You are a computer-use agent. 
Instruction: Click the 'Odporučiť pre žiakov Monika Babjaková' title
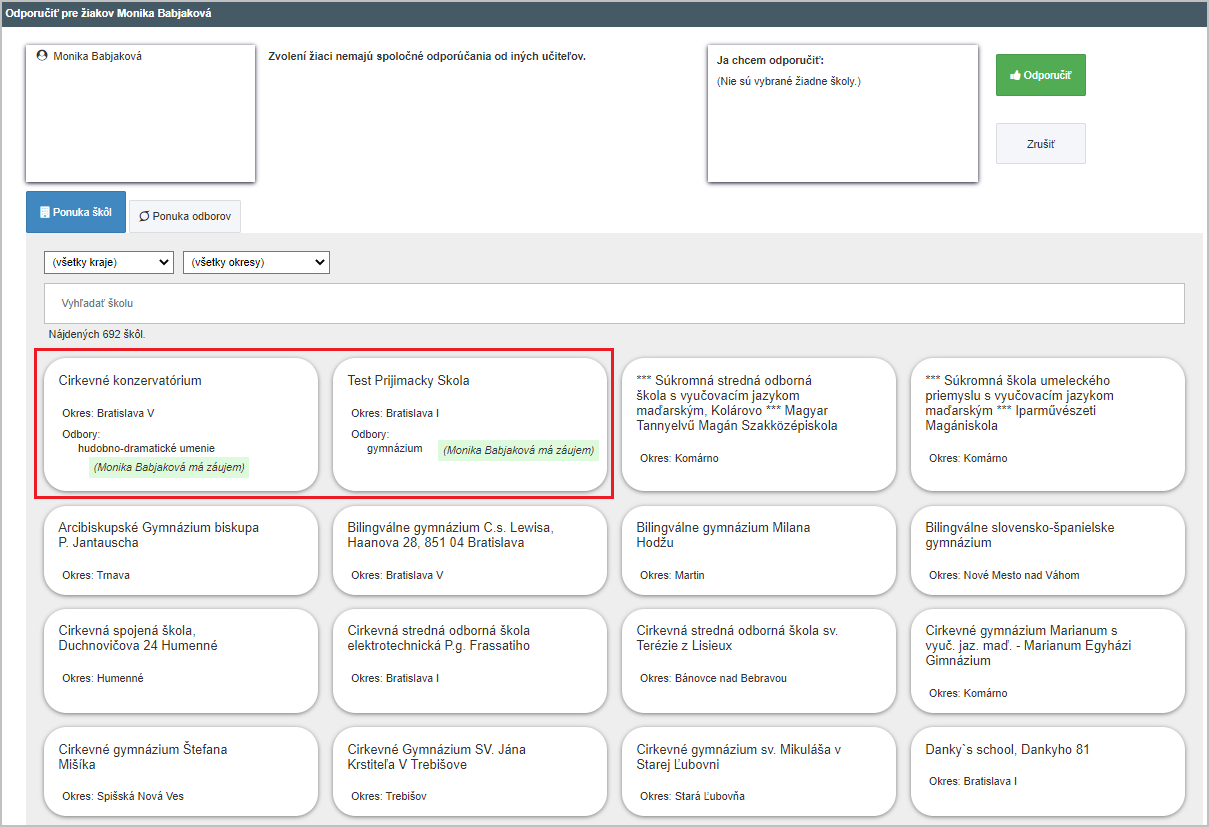pyautogui.click(x=108, y=14)
